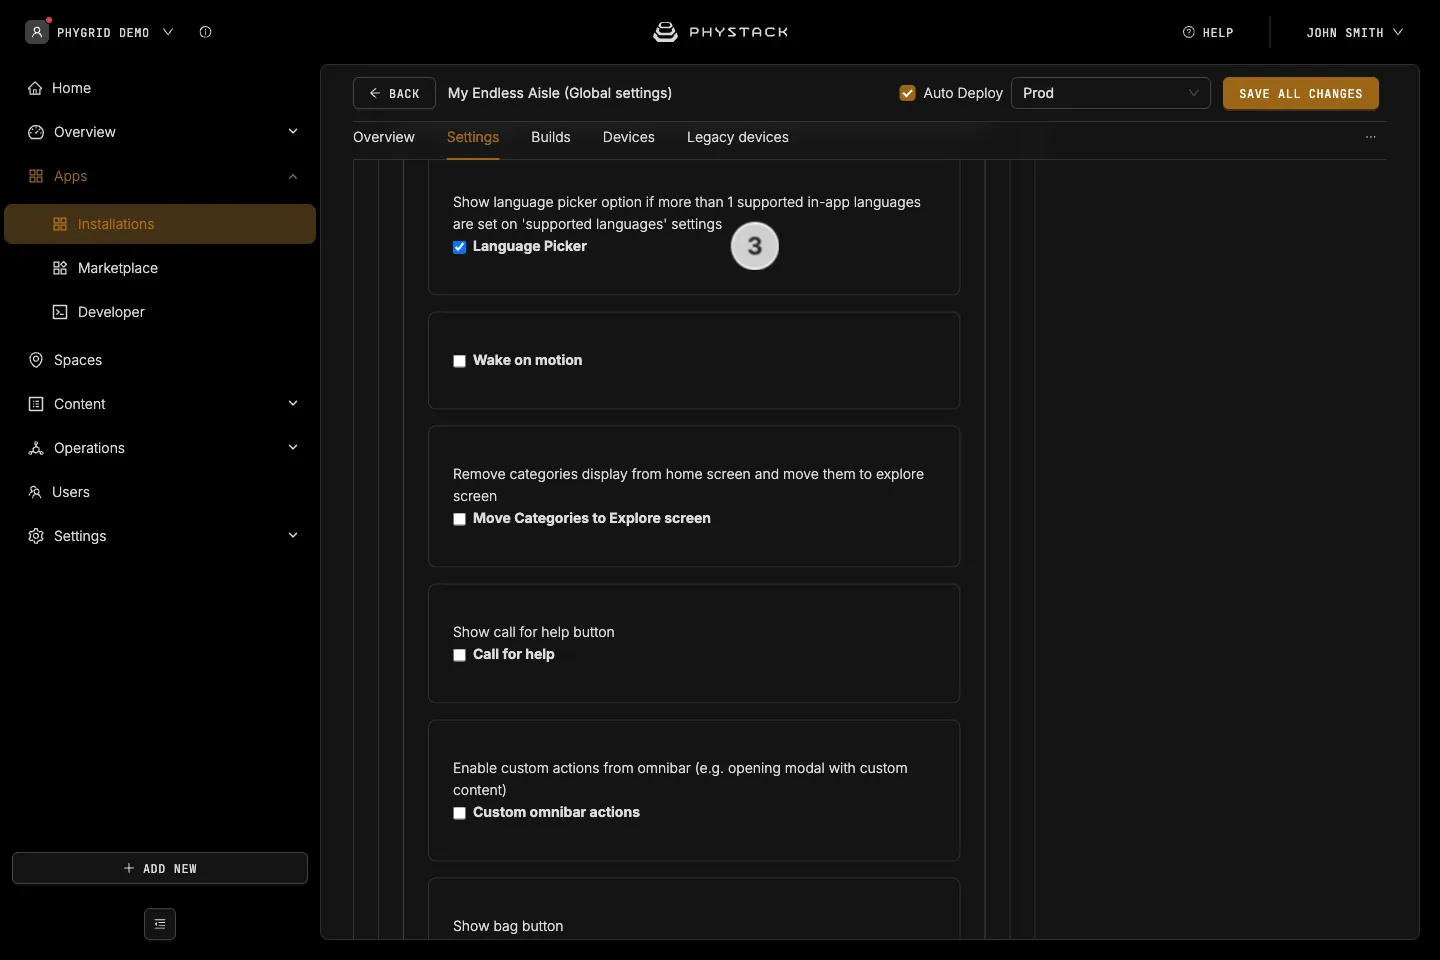
Task: Click the Add New button
Action: [x=160, y=868]
